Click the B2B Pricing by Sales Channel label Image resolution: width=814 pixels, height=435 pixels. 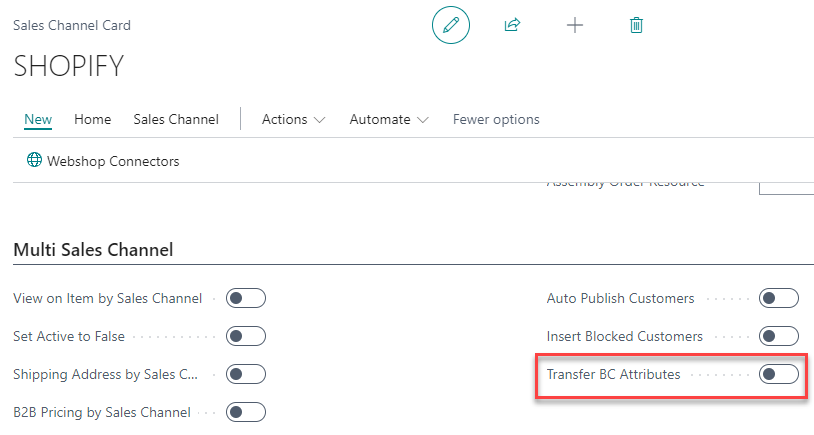[102, 412]
